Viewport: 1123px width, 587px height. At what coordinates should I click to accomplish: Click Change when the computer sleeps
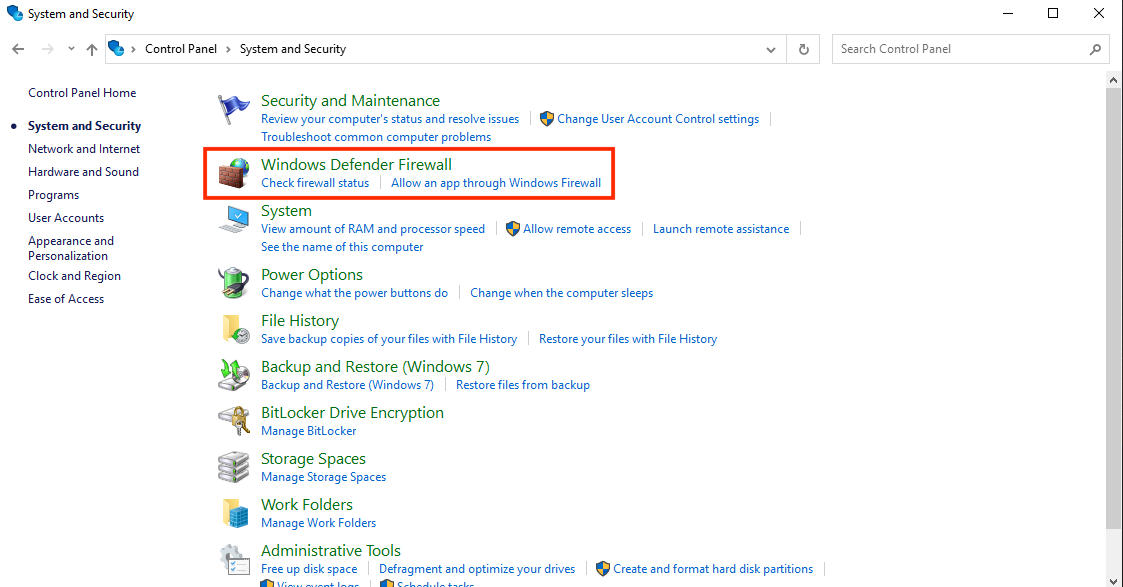tap(562, 293)
